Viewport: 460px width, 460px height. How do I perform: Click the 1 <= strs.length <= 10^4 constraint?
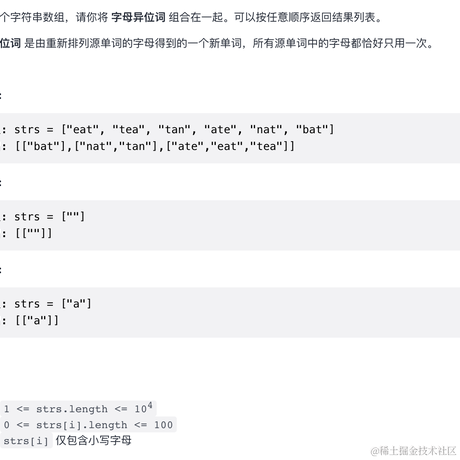pos(78,408)
